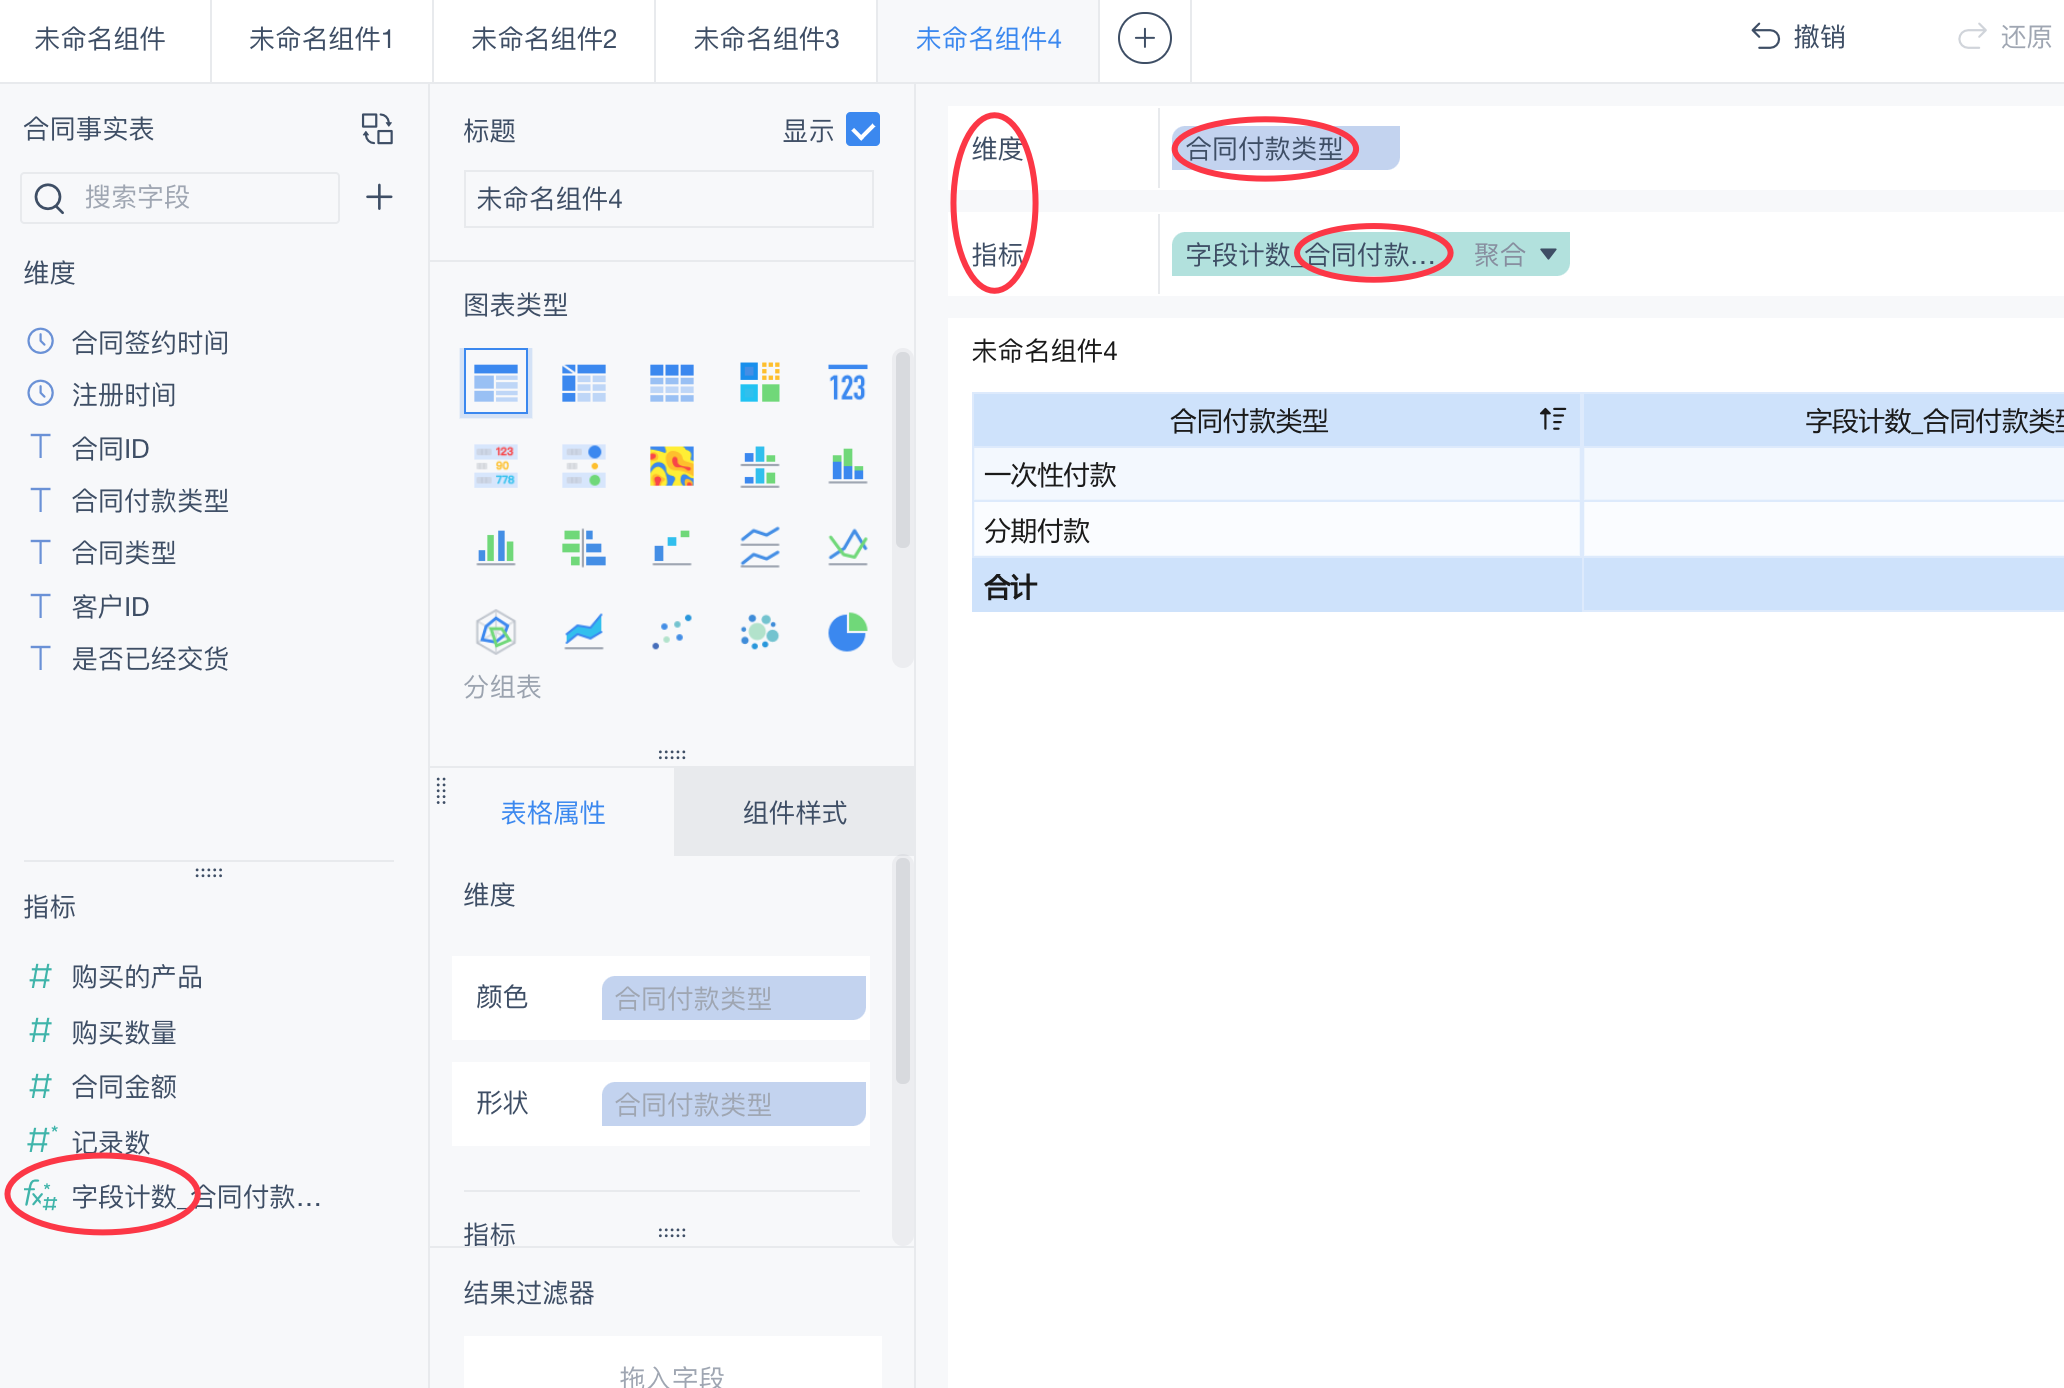Click the 撤销 undo button
This screenshot has width=2064, height=1388.
[x=1798, y=38]
